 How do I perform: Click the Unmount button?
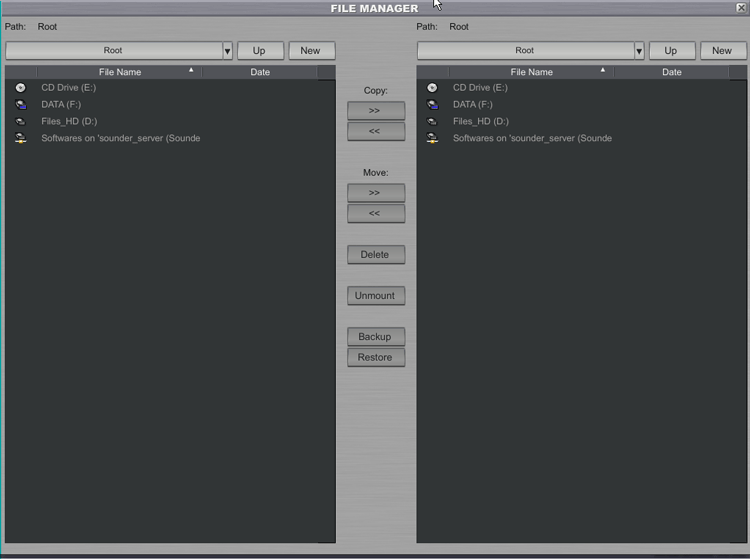(x=376, y=296)
